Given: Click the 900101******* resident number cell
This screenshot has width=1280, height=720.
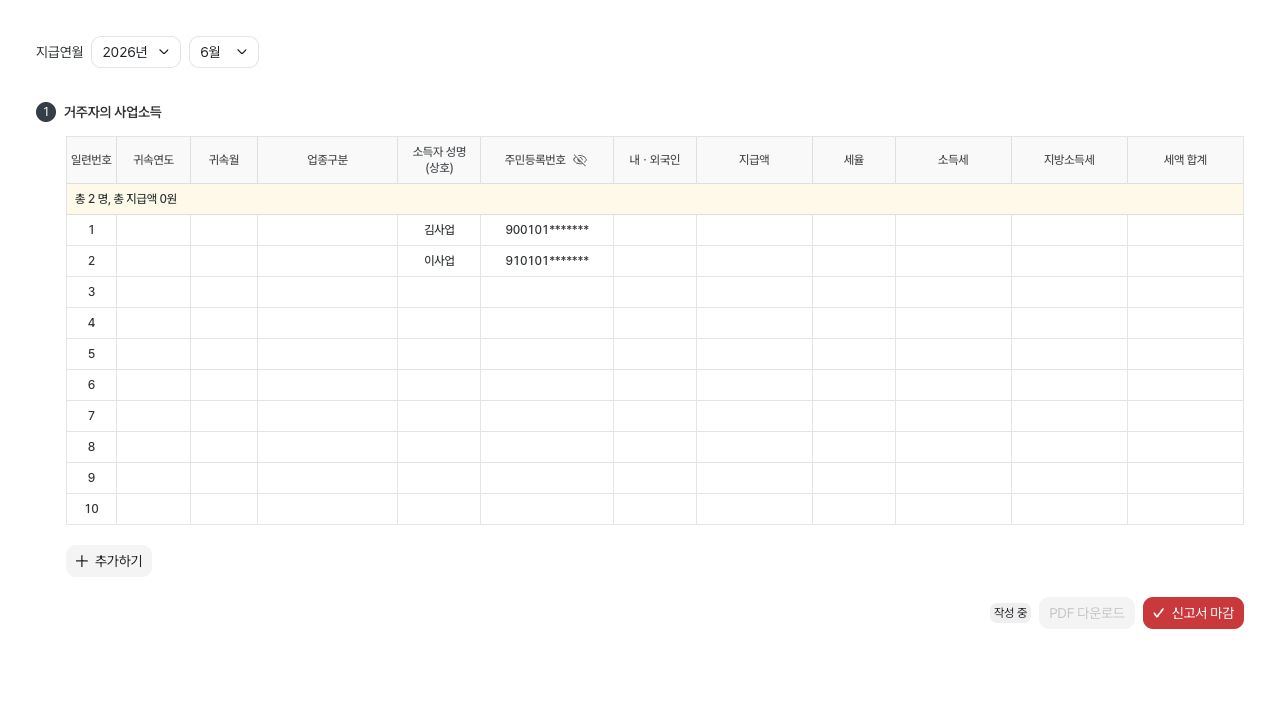Looking at the screenshot, I should 547,230.
